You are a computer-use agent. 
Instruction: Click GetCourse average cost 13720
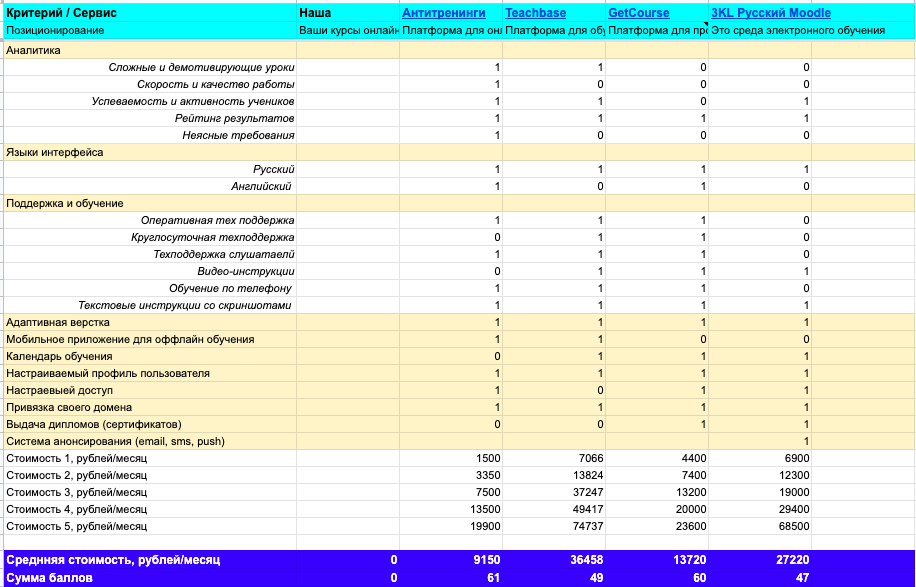pos(657,560)
